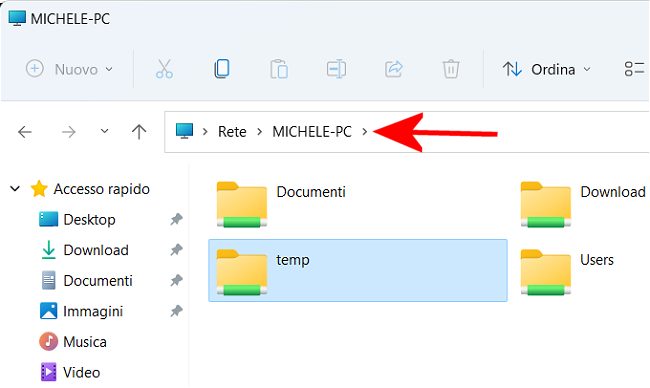Screen dimensions: 650x388
Task: Collapse the Accesso rapido tree
Action: pos(15,189)
